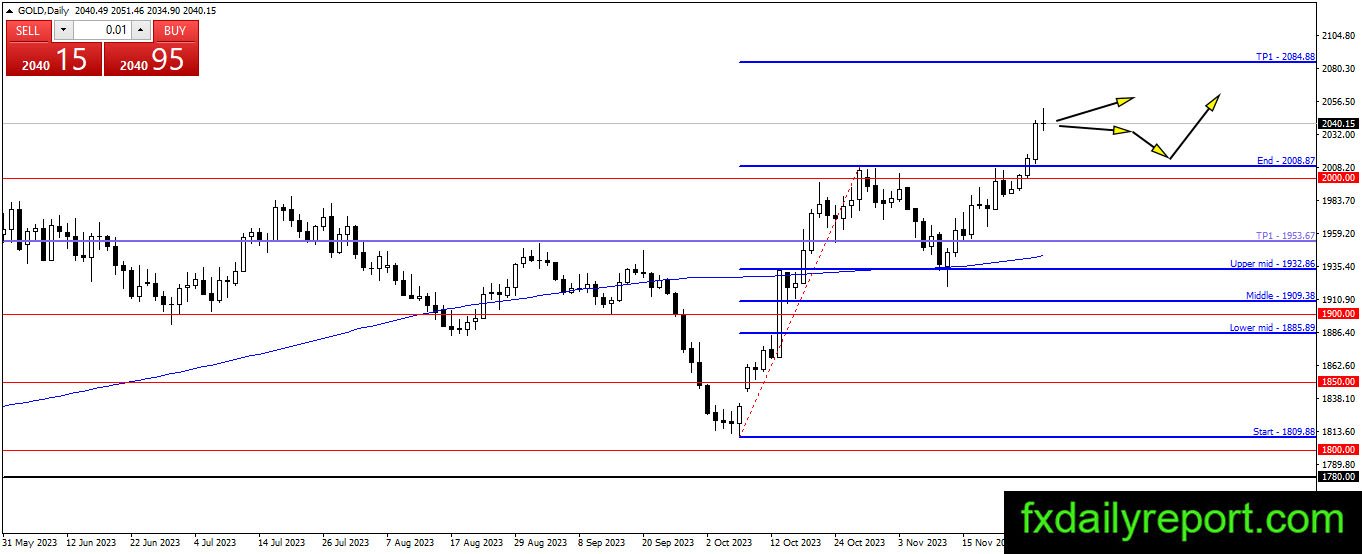Image resolution: width=1362 pixels, height=554 pixels.
Task: Select the Middle - 1909.38 label
Action: [1280, 296]
